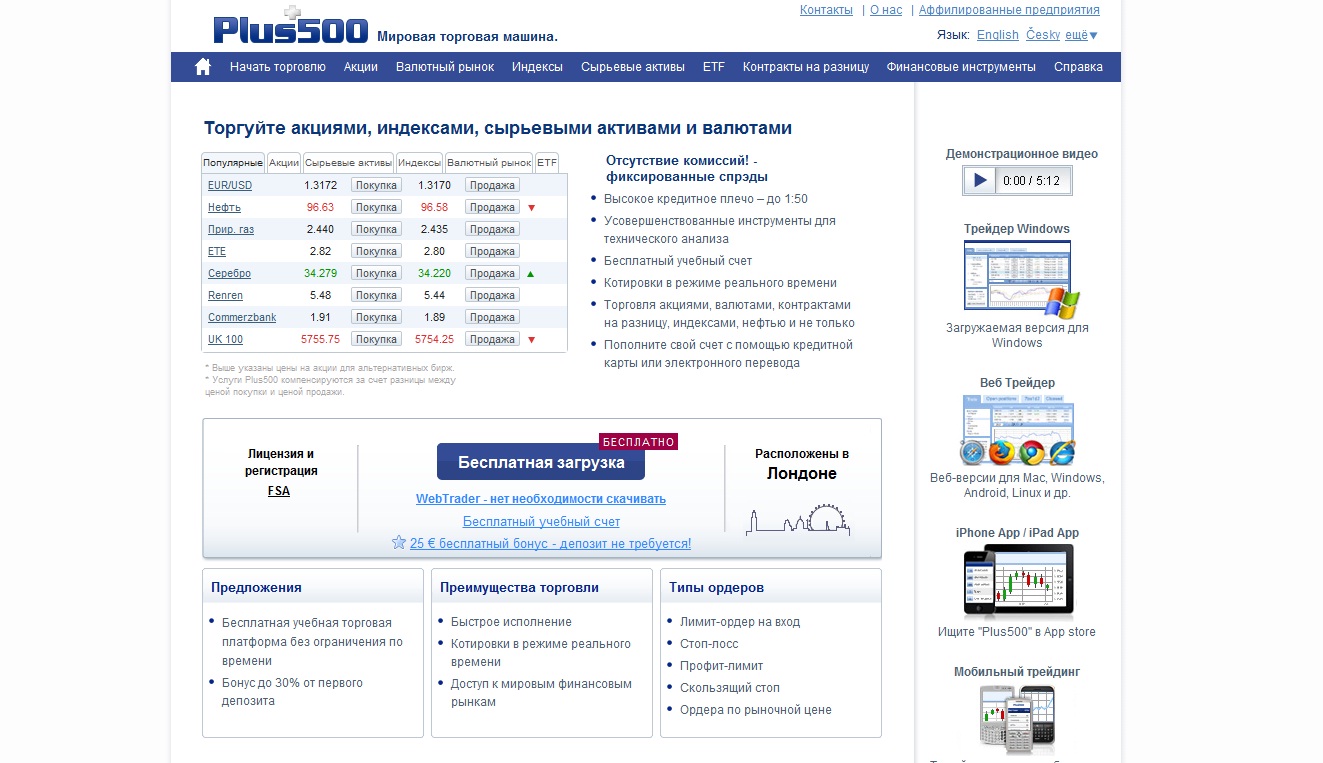The image size is (1323, 763).
Task: Click the 'Бесплатная загрузка' button
Action: (541, 462)
